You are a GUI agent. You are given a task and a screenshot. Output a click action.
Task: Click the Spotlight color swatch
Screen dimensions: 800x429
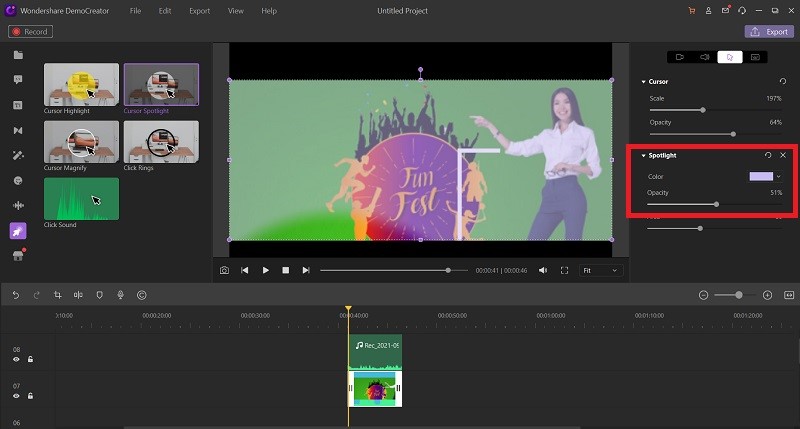pos(761,176)
